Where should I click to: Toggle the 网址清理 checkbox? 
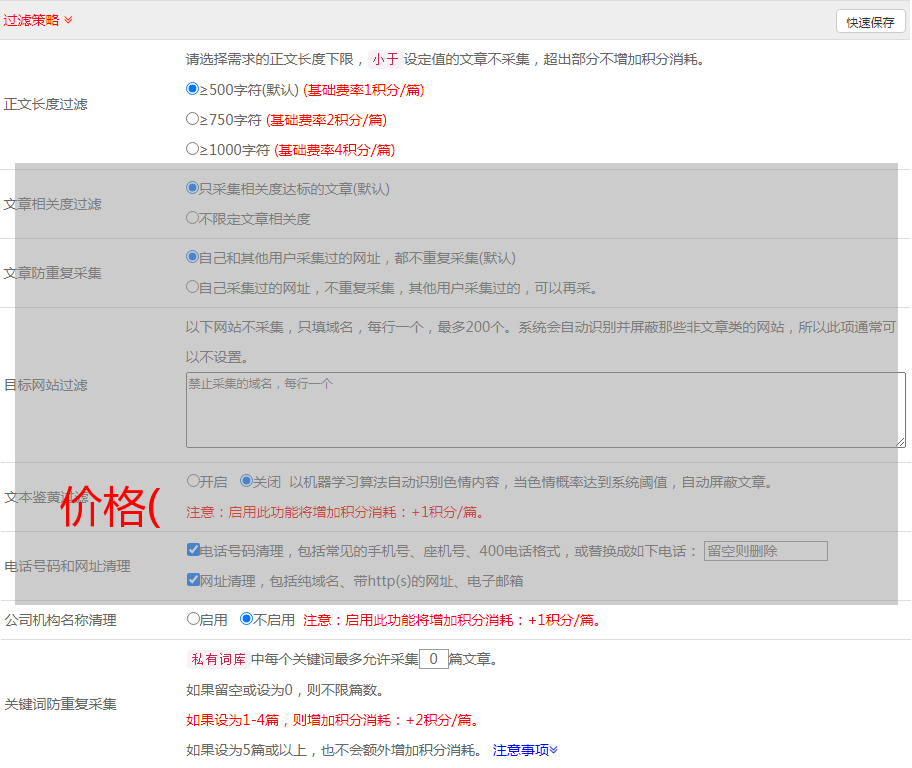click(x=194, y=580)
